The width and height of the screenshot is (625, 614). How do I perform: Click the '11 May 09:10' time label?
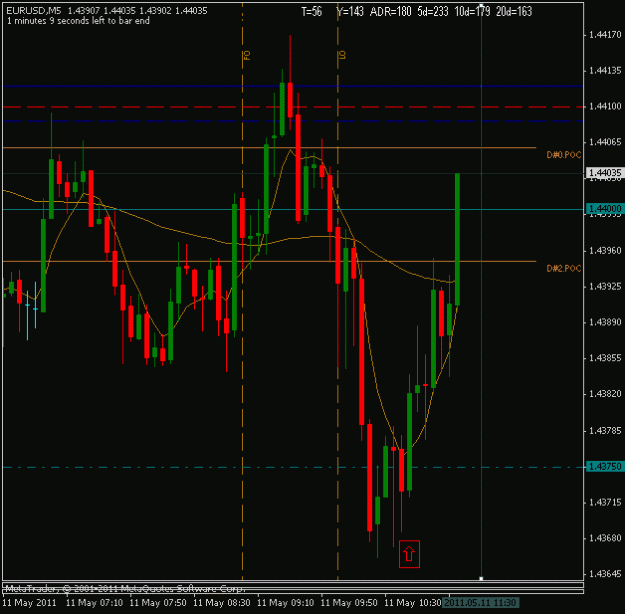285,602
